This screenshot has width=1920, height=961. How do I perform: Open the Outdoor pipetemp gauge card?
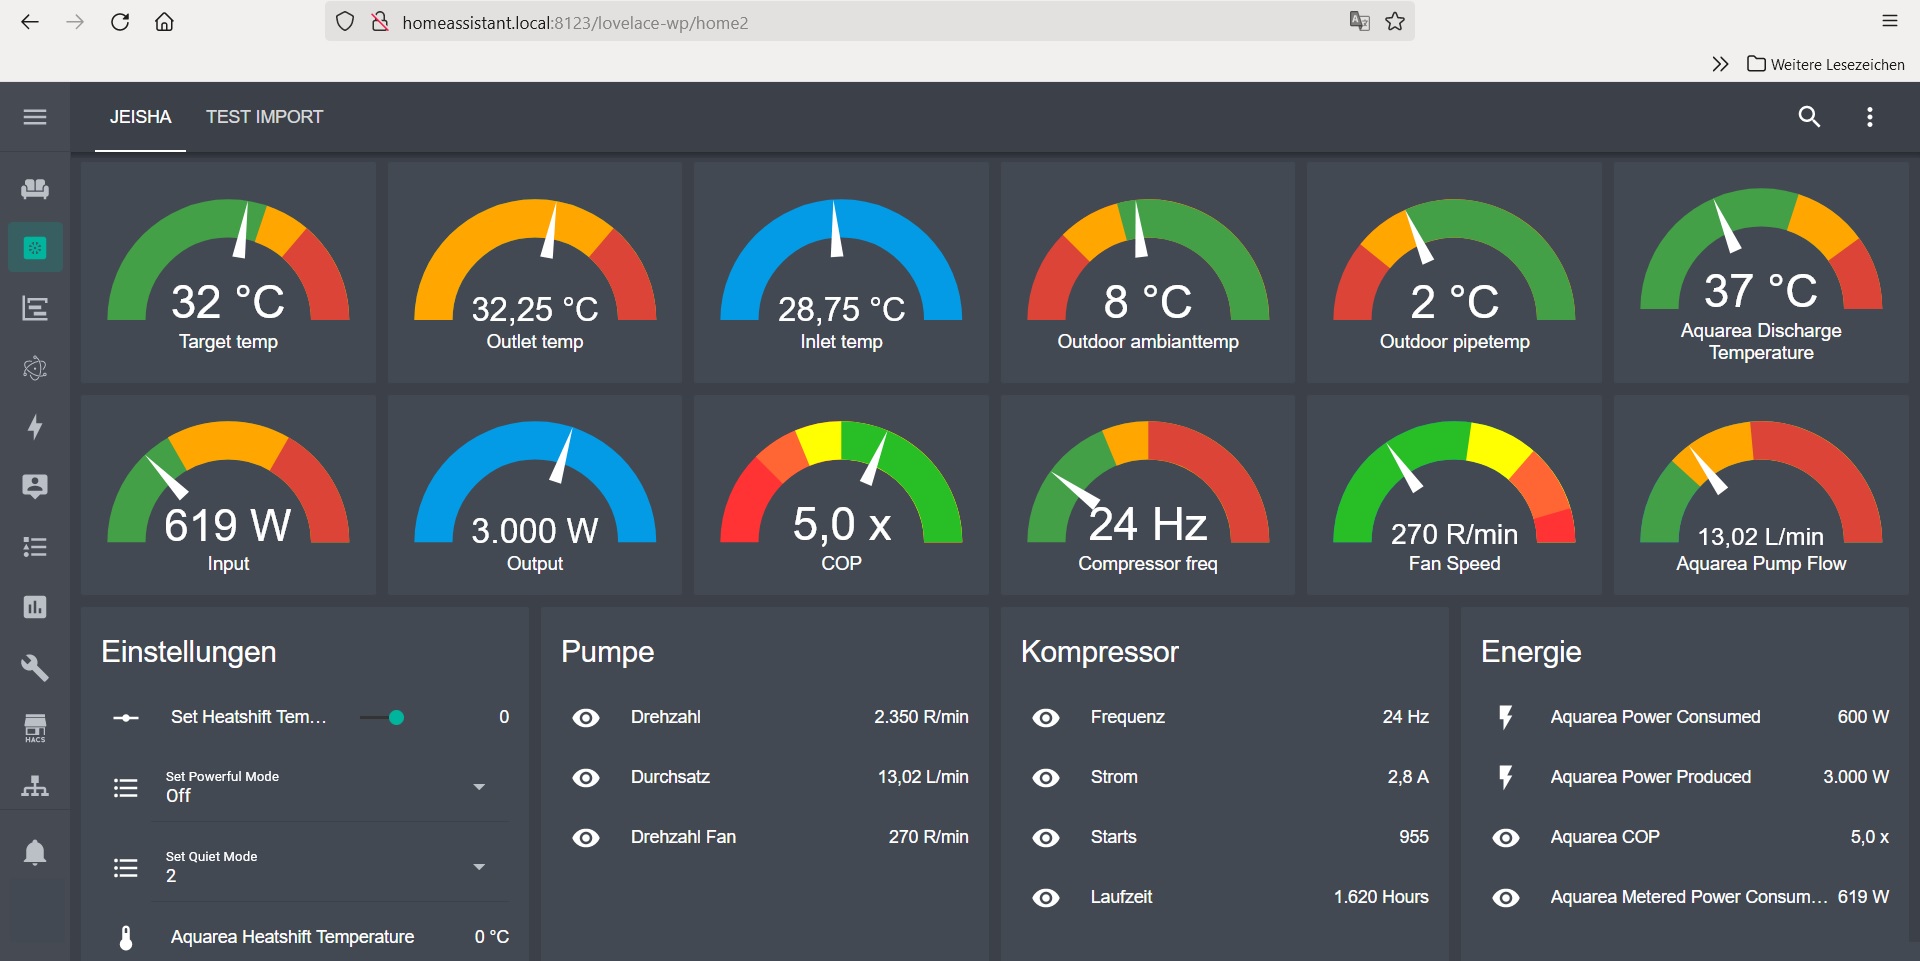pos(1454,272)
